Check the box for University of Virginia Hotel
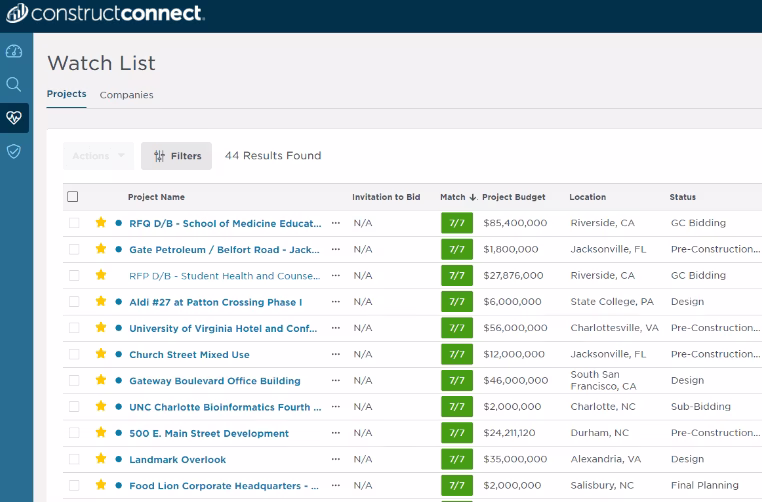Image resolution: width=762 pixels, height=502 pixels. point(74,328)
